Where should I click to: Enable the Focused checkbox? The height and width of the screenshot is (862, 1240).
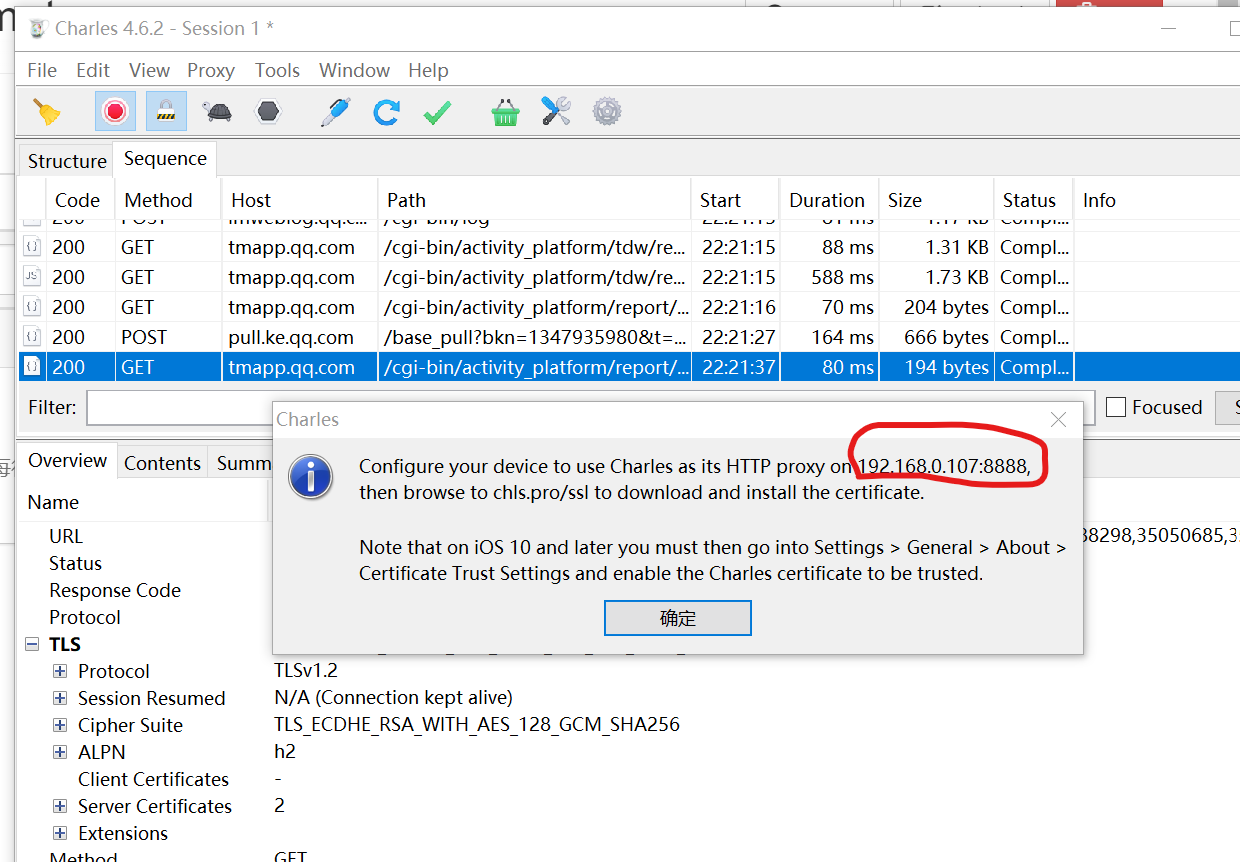coord(1116,407)
